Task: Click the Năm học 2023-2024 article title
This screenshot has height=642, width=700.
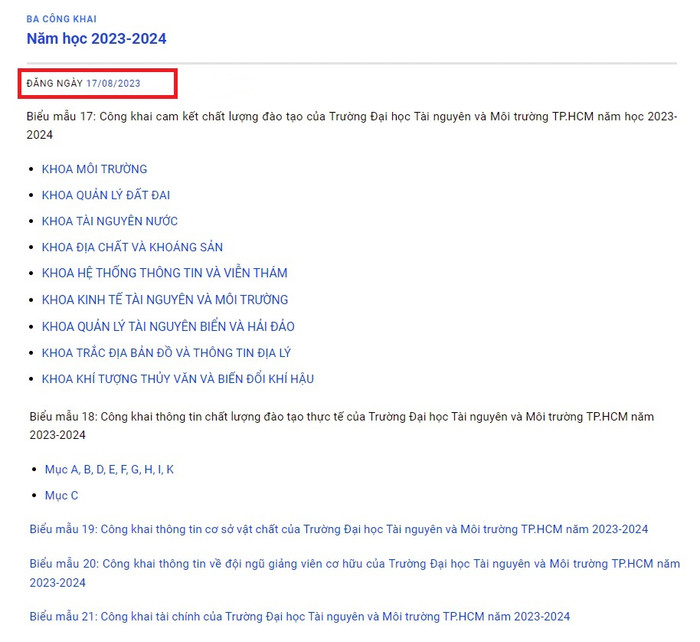Action: pos(96,39)
